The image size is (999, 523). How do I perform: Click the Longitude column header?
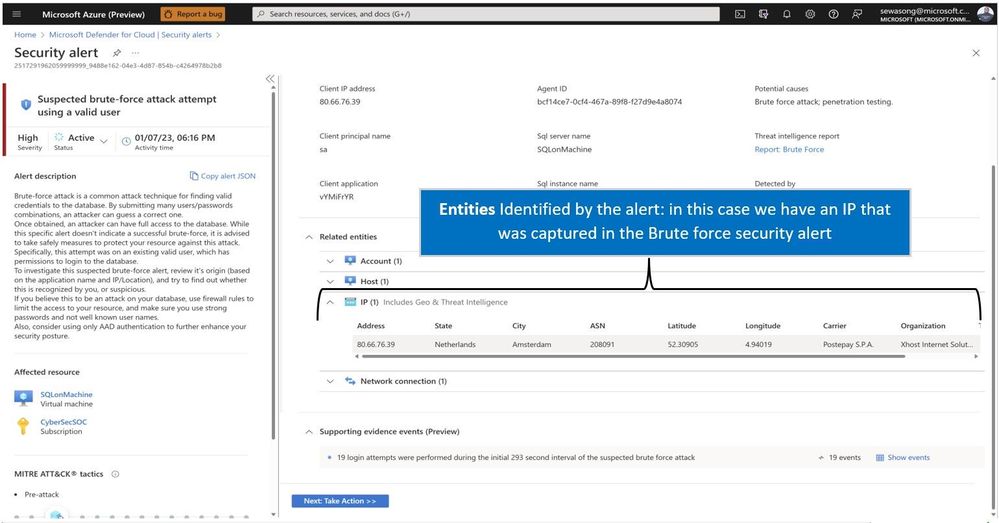[763, 326]
